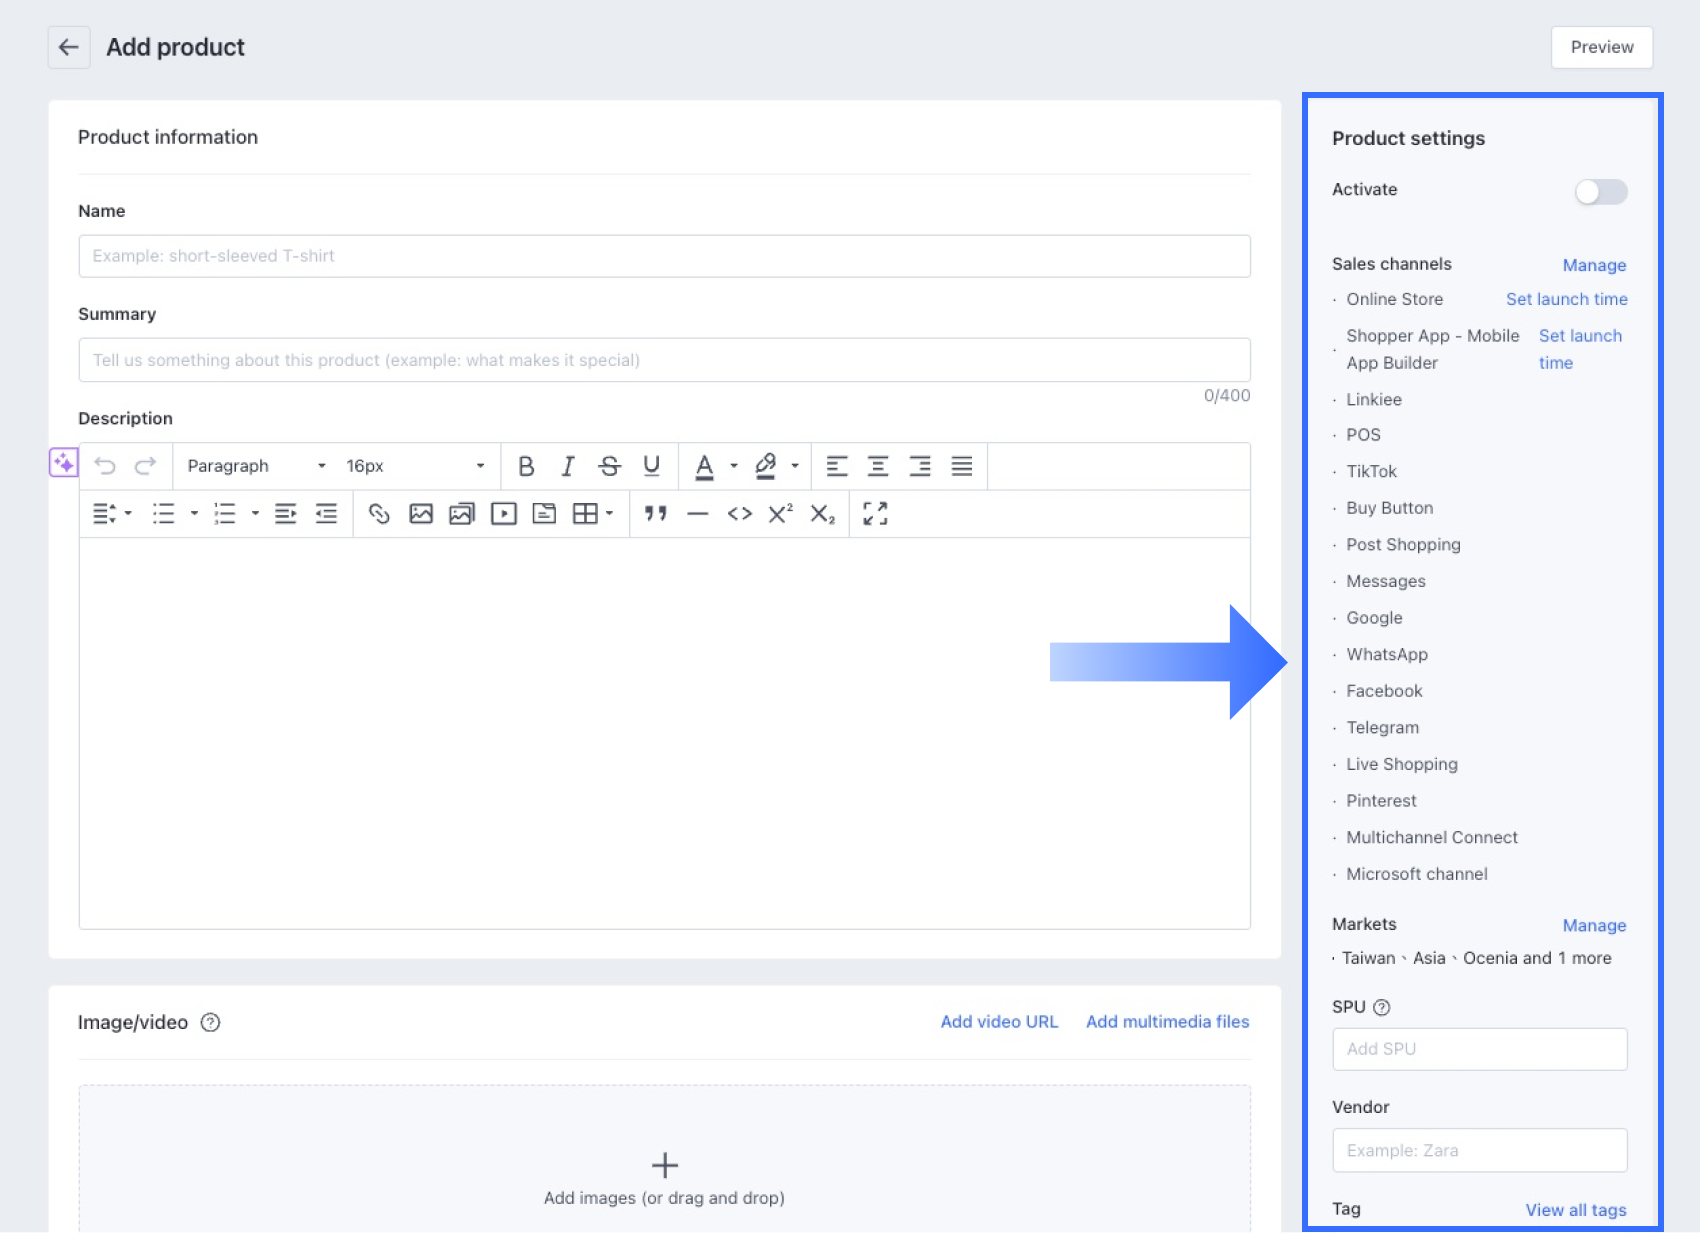Insert a hyperlink into the description
This screenshot has width=1700, height=1233.
[x=379, y=514]
